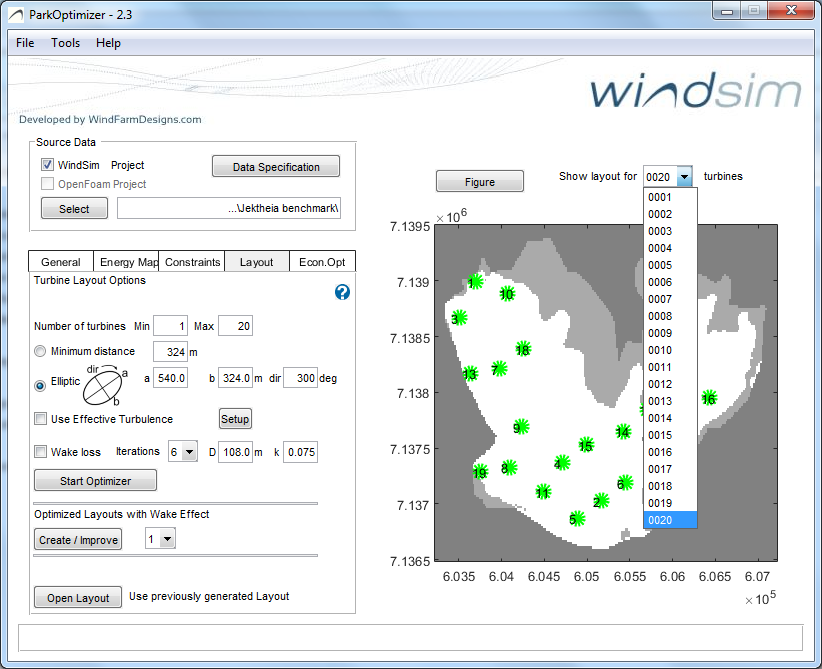Select turbine marker 18 on the map
This screenshot has height=669, width=822.
pos(523,349)
